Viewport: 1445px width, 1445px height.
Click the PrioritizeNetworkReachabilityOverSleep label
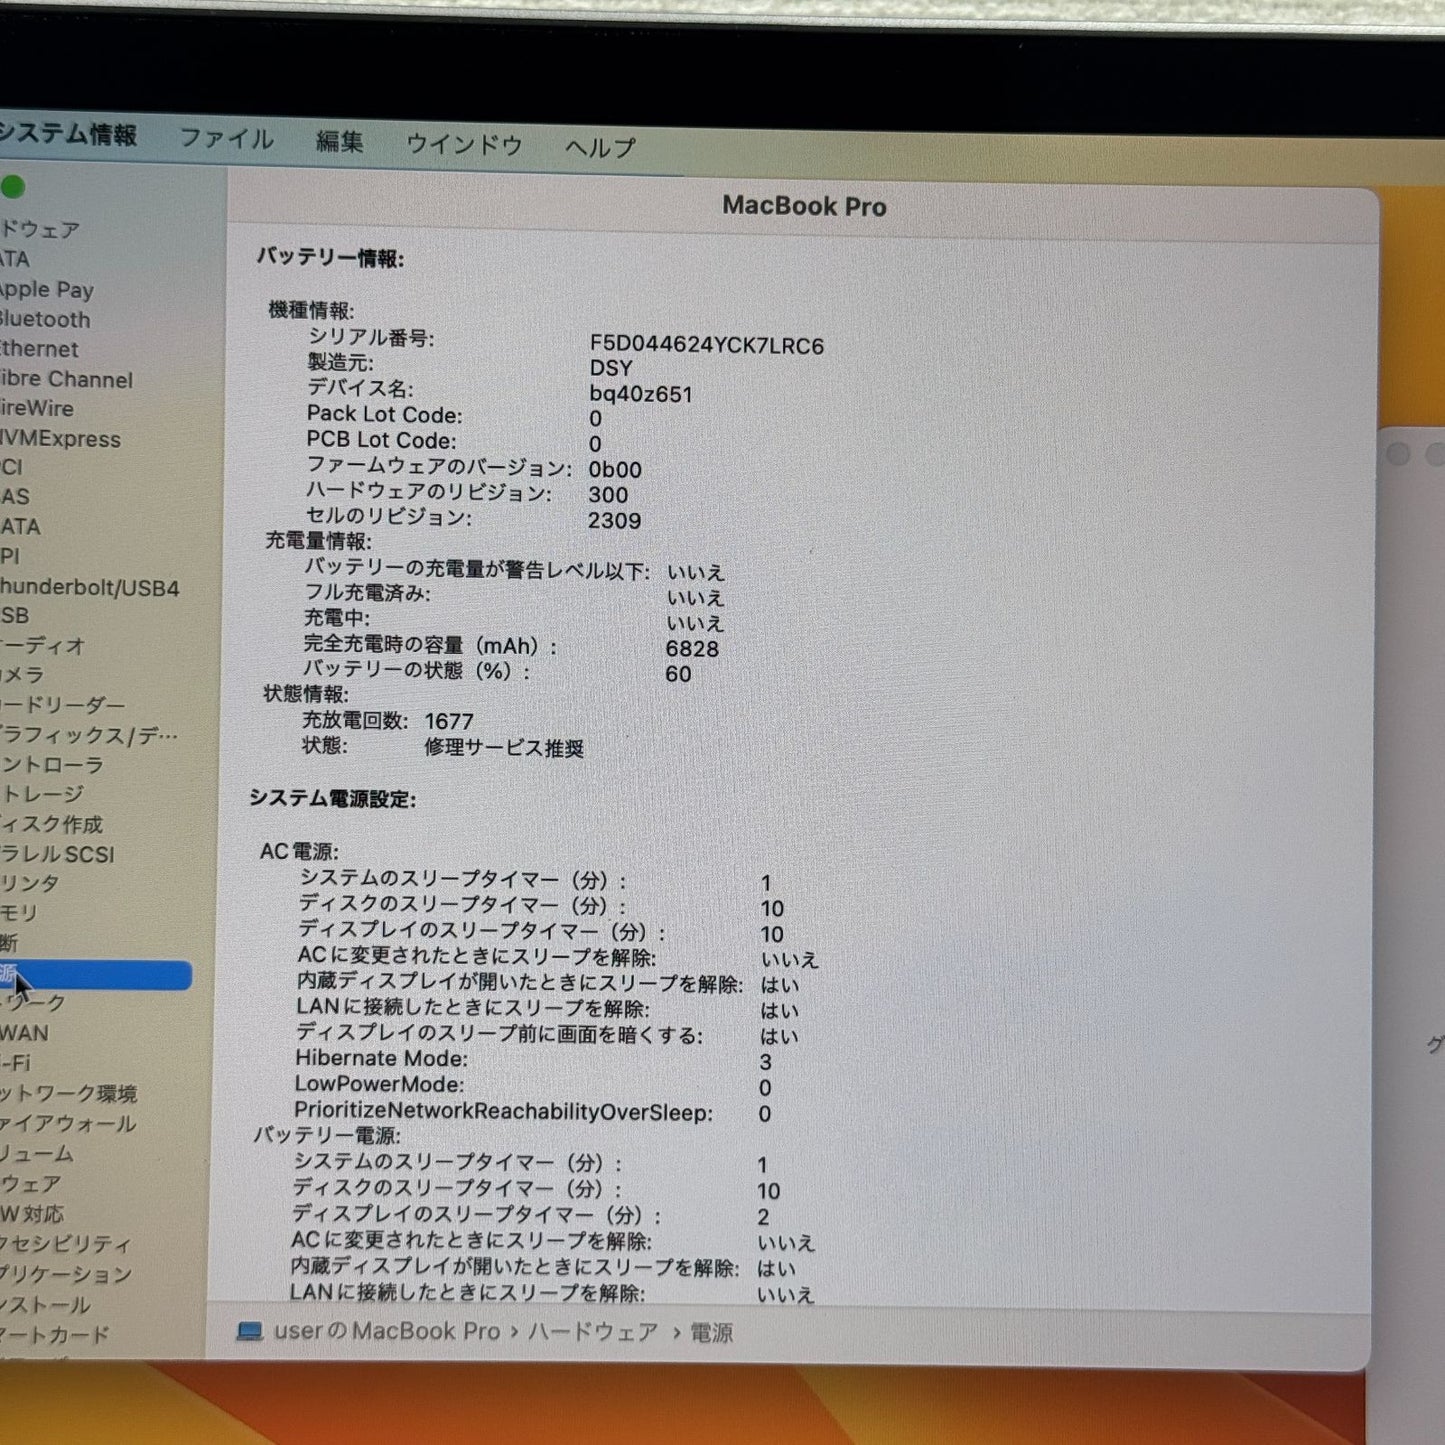click(503, 1111)
